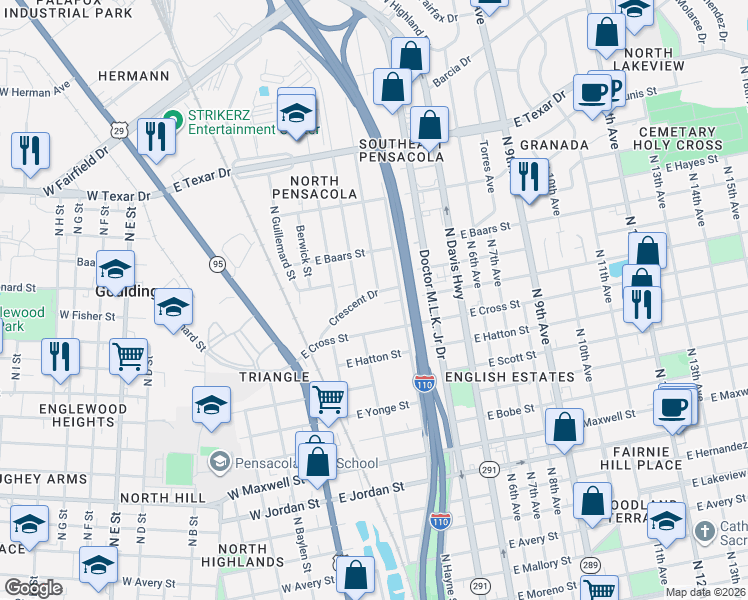The width and height of the screenshot is (748, 600).
Task: Open the shopping bag marker above Southeast Pensacola label
Action: (x=429, y=128)
